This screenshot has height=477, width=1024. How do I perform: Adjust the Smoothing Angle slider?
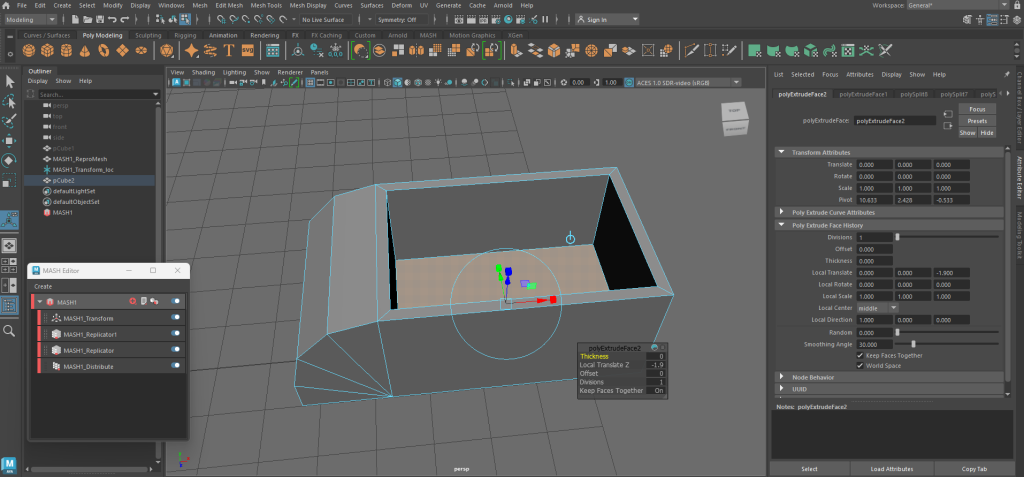point(915,344)
